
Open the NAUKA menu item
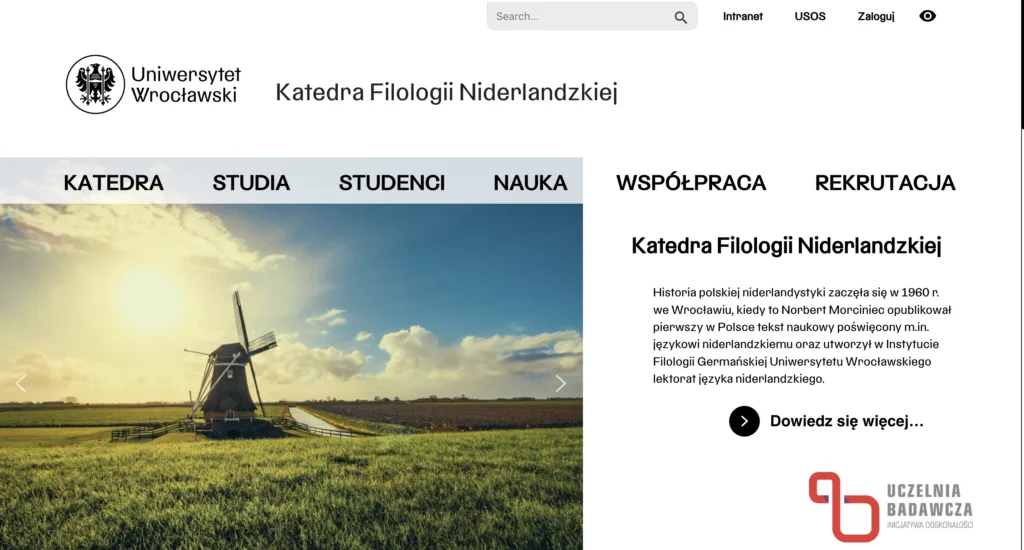coord(530,183)
